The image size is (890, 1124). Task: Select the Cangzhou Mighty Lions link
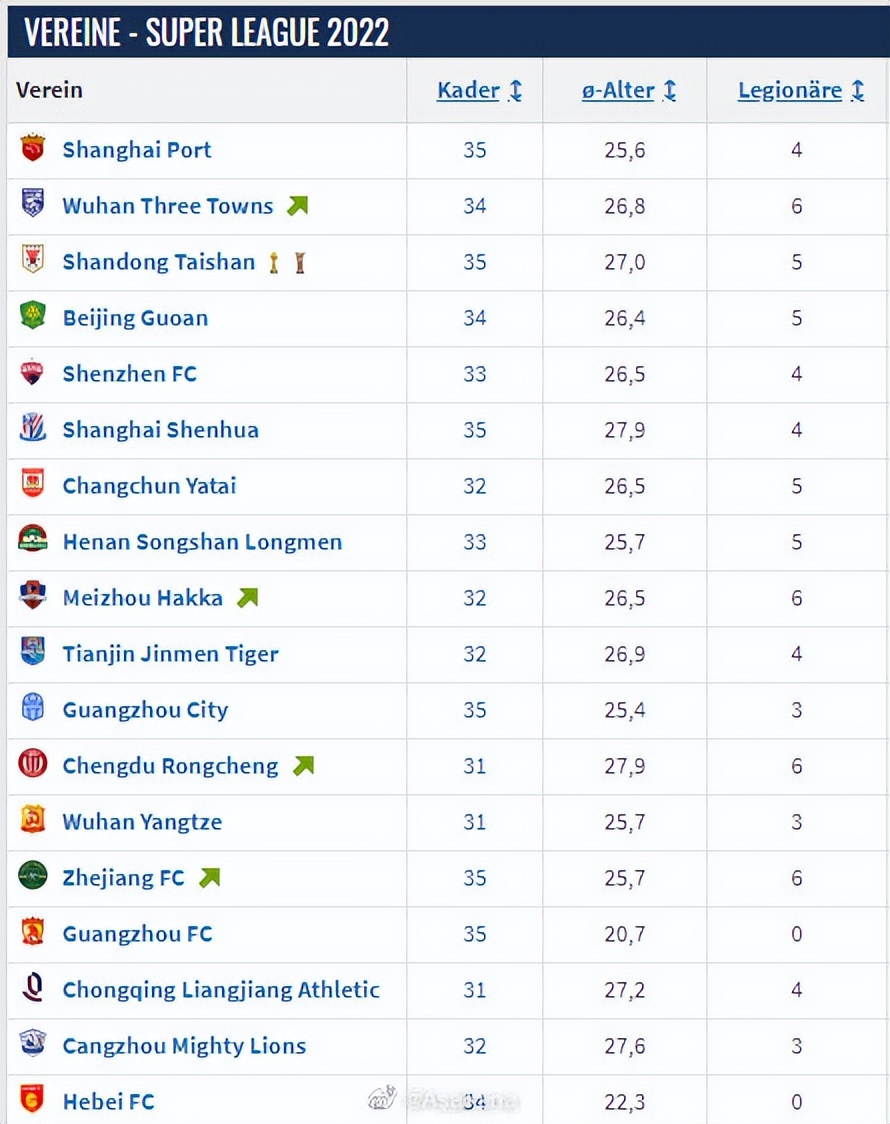point(184,1046)
